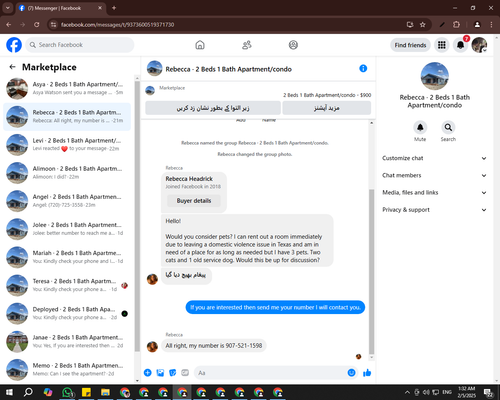Open the tab search dropdown in Chrome
Image resolution: width=500 pixels, height=400 pixels.
(7, 8)
